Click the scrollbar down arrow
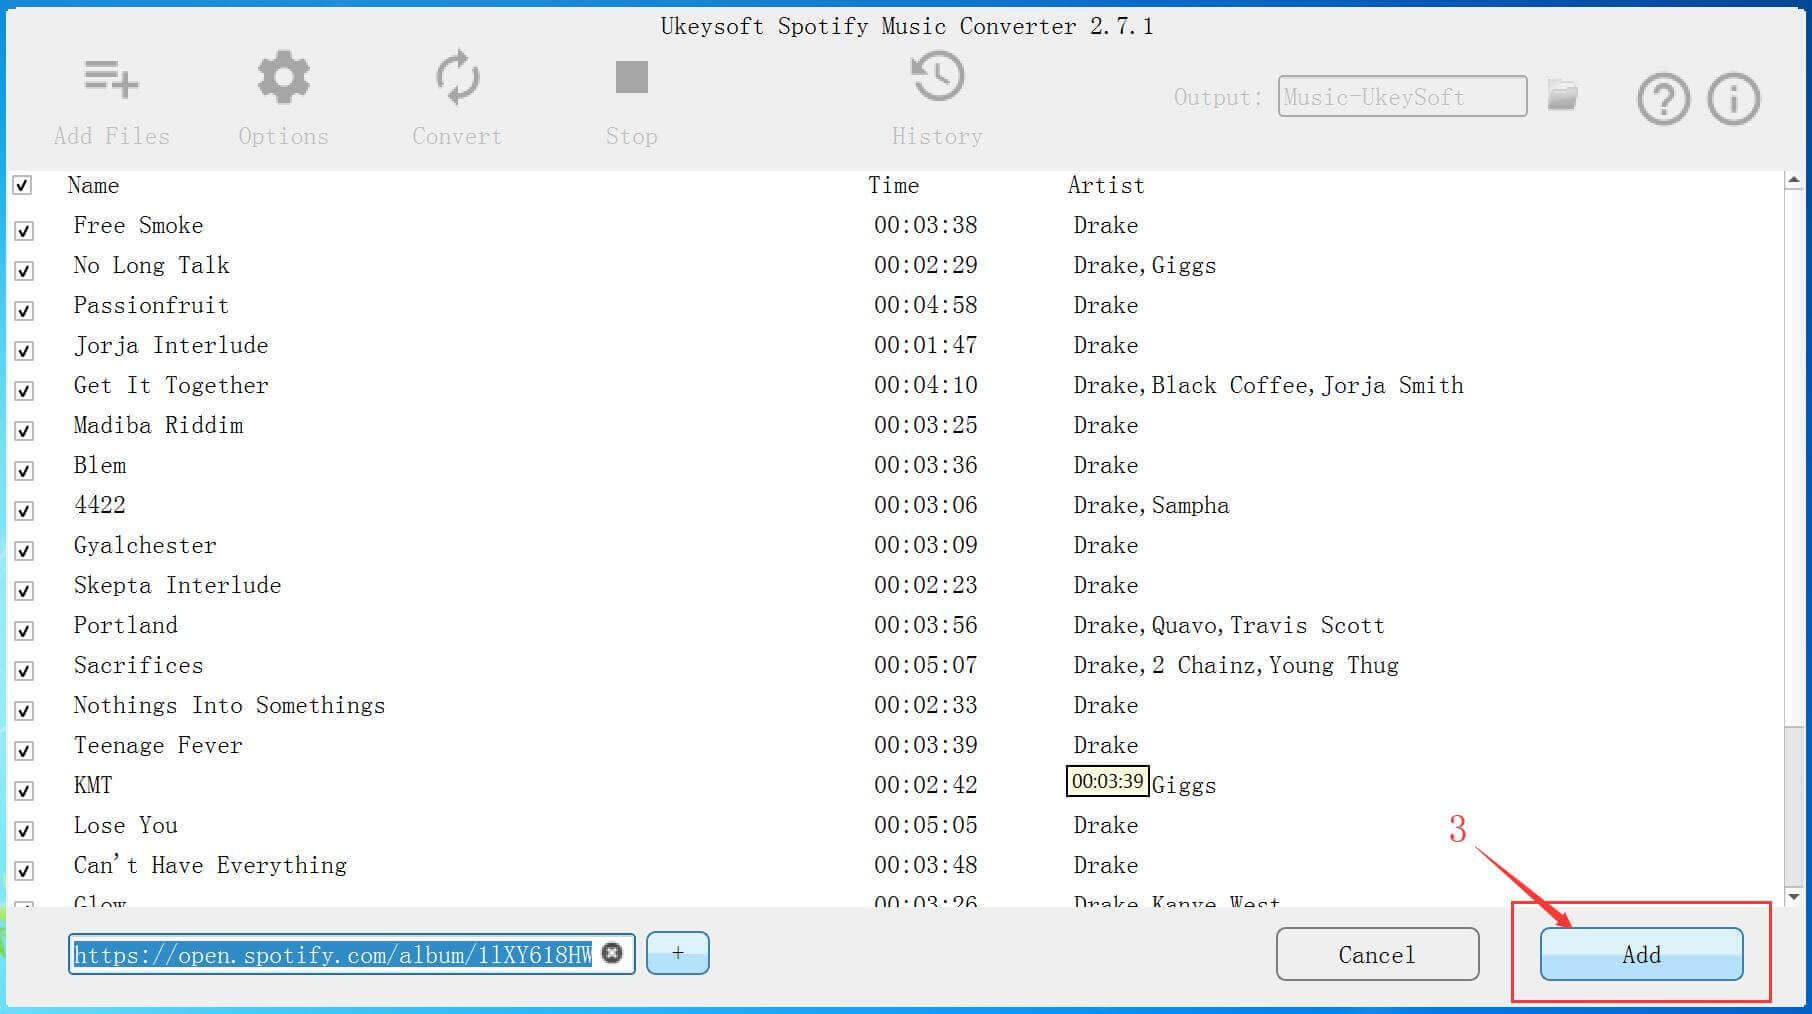The image size is (1812, 1014). pyautogui.click(x=1794, y=896)
